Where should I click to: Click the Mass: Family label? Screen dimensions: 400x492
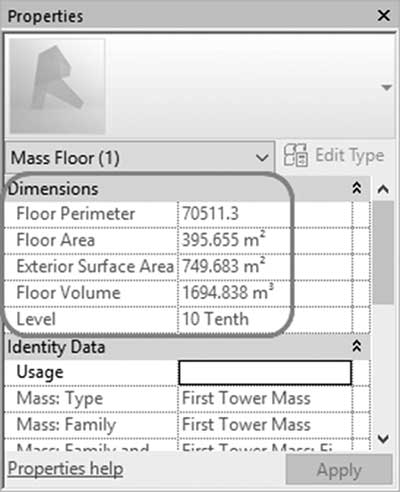pos(66,425)
